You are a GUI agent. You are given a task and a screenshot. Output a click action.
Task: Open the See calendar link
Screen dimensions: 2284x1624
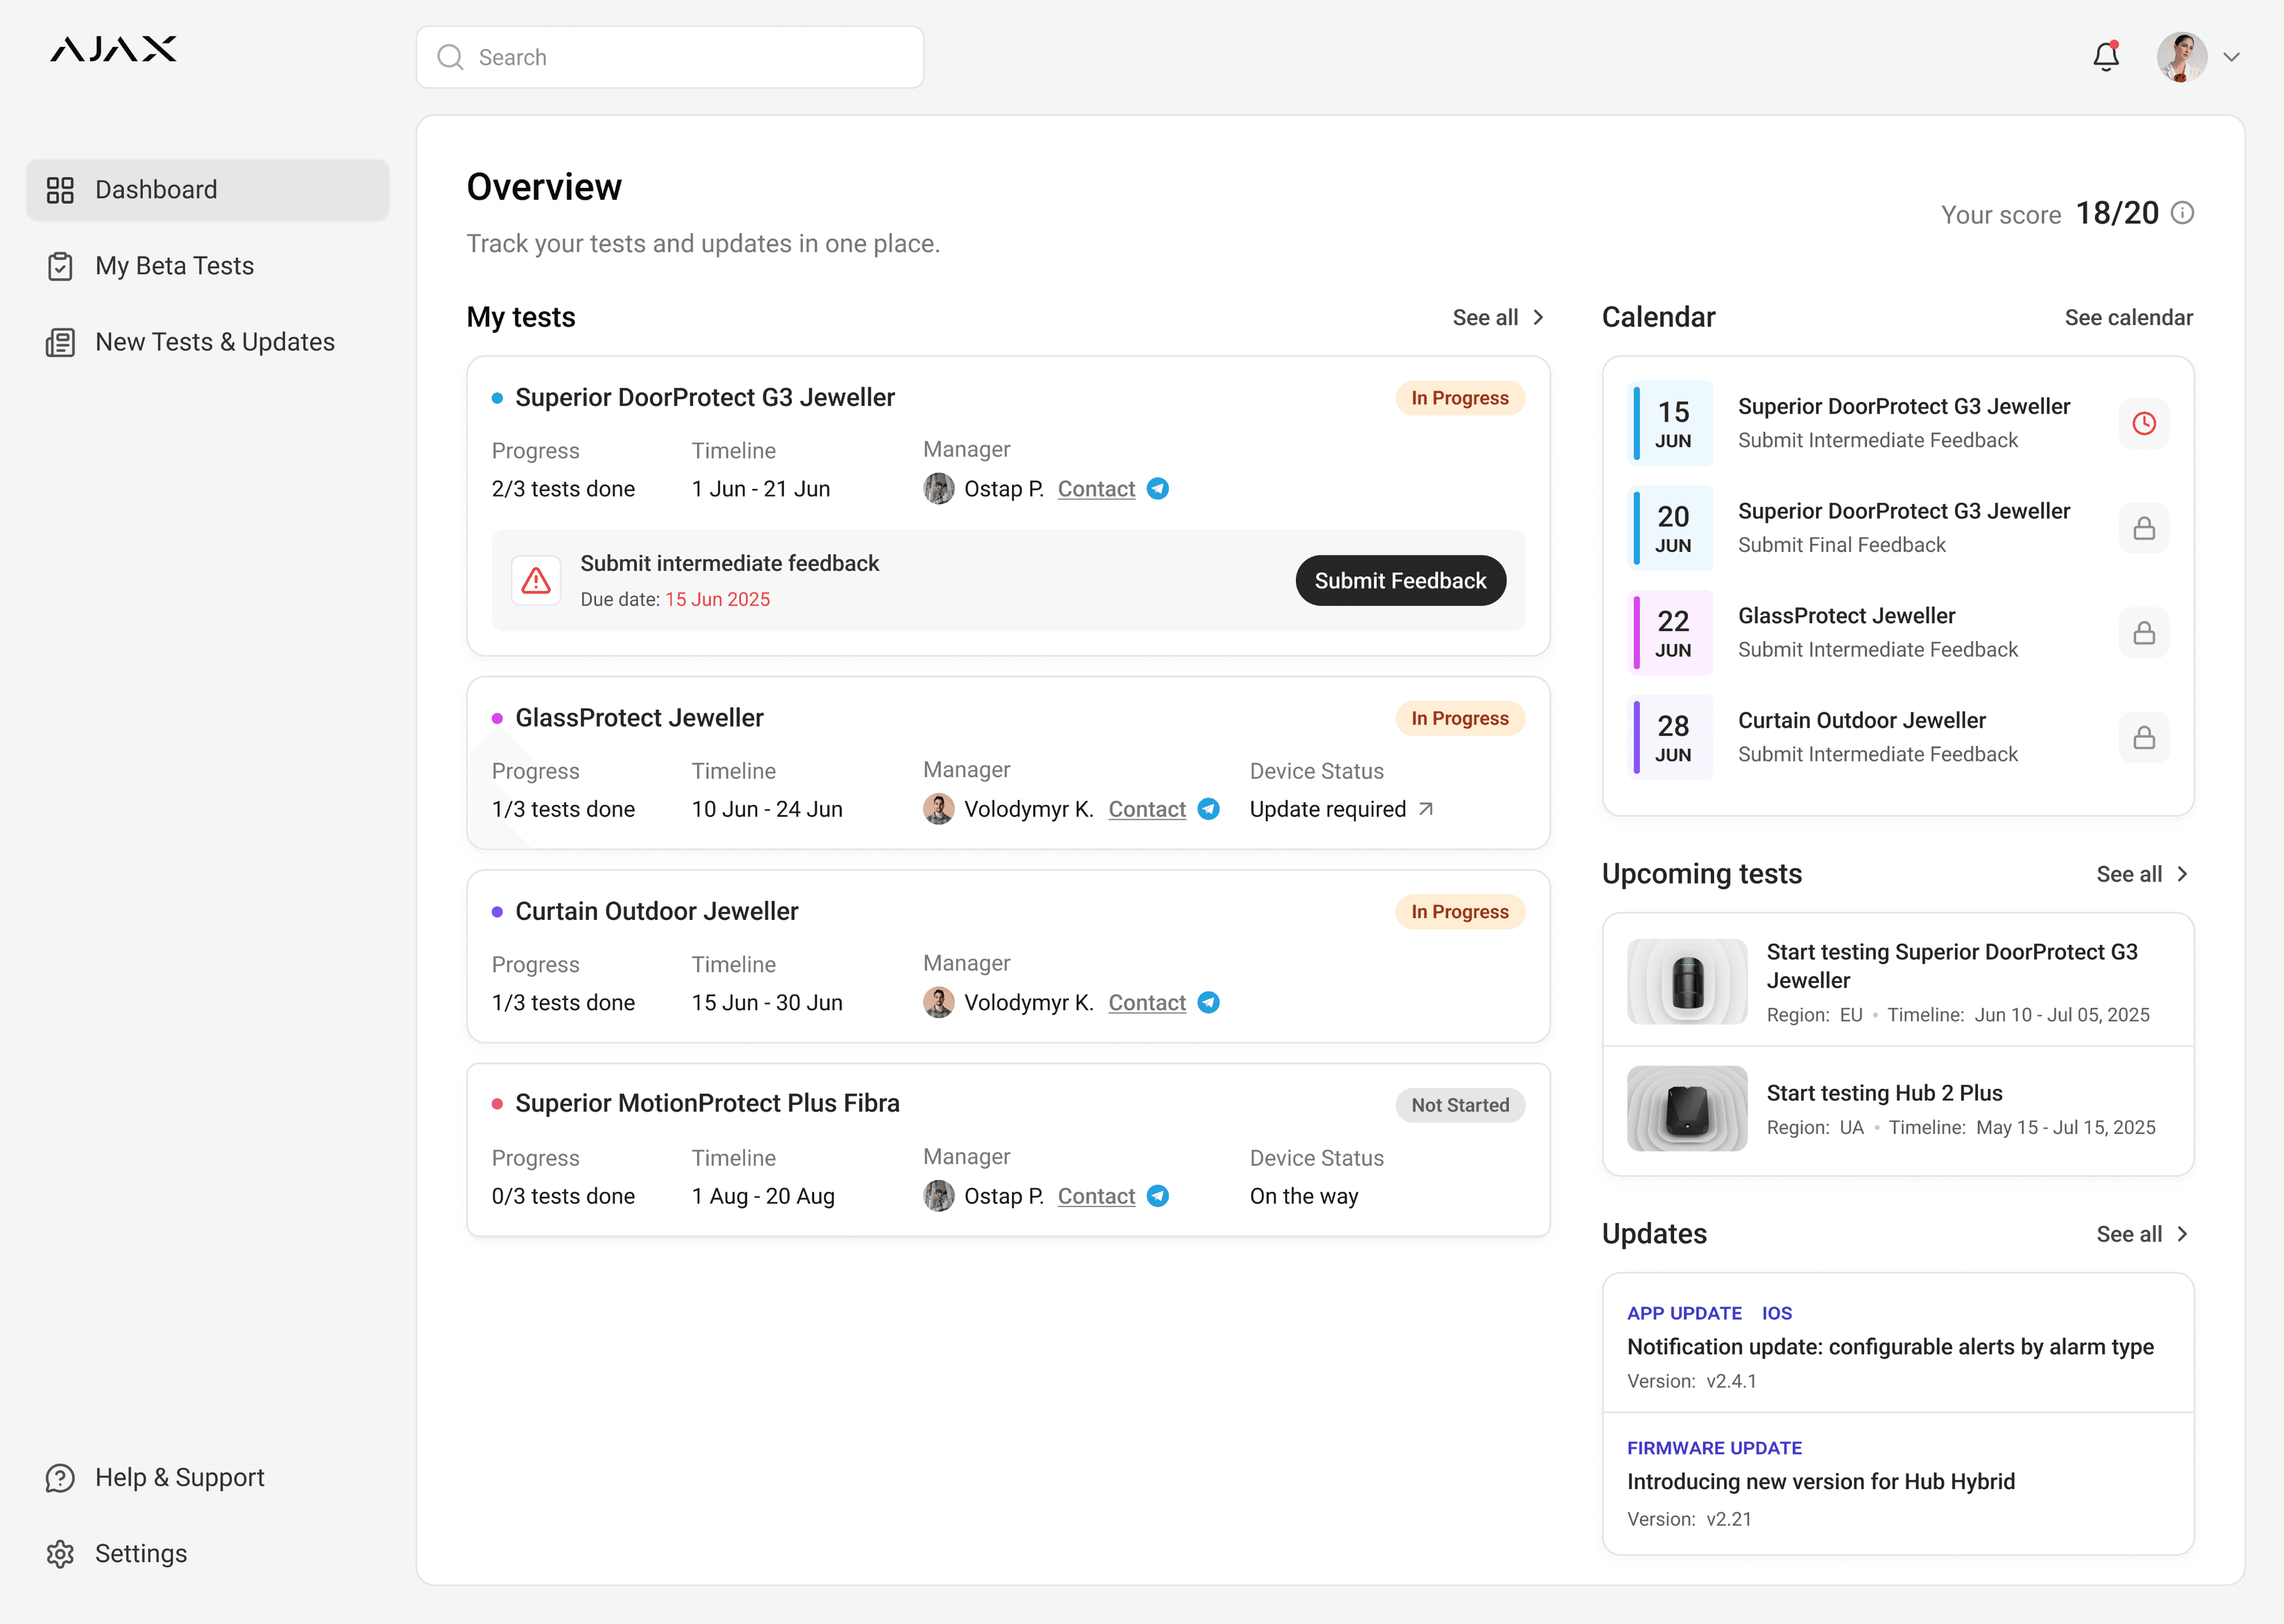(x=2129, y=318)
